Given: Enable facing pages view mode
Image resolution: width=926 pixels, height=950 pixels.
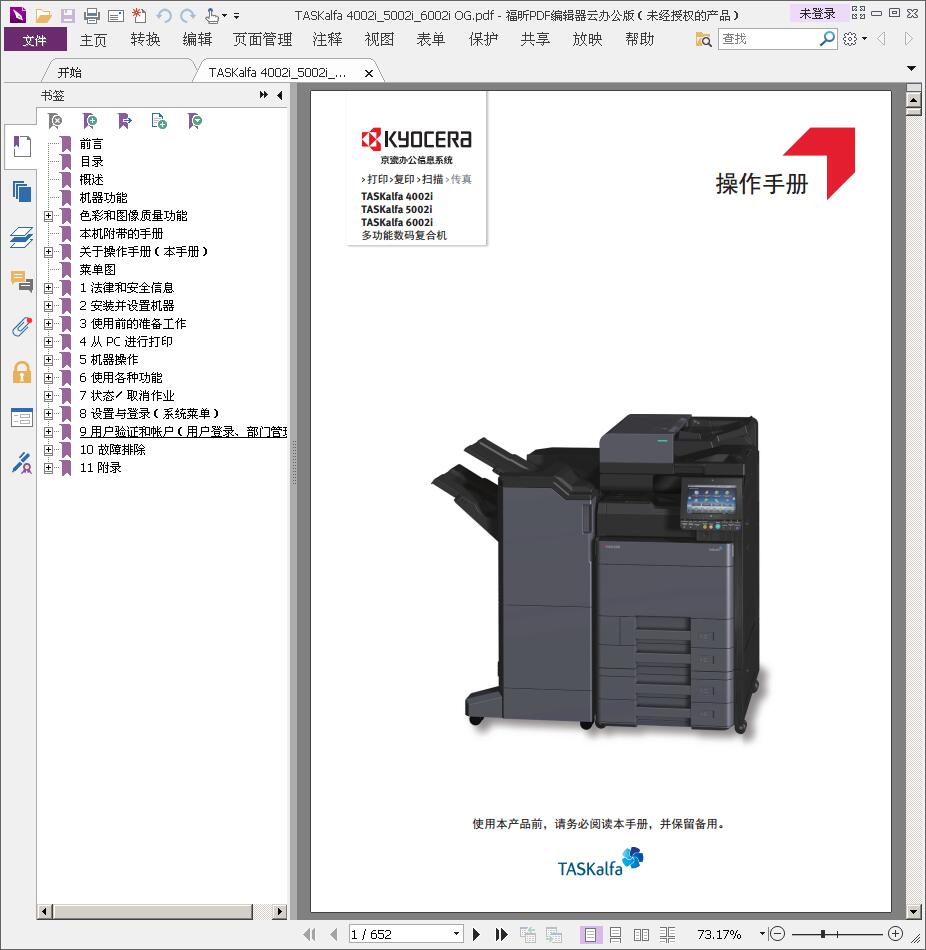Looking at the screenshot, I should click(641, 935).
